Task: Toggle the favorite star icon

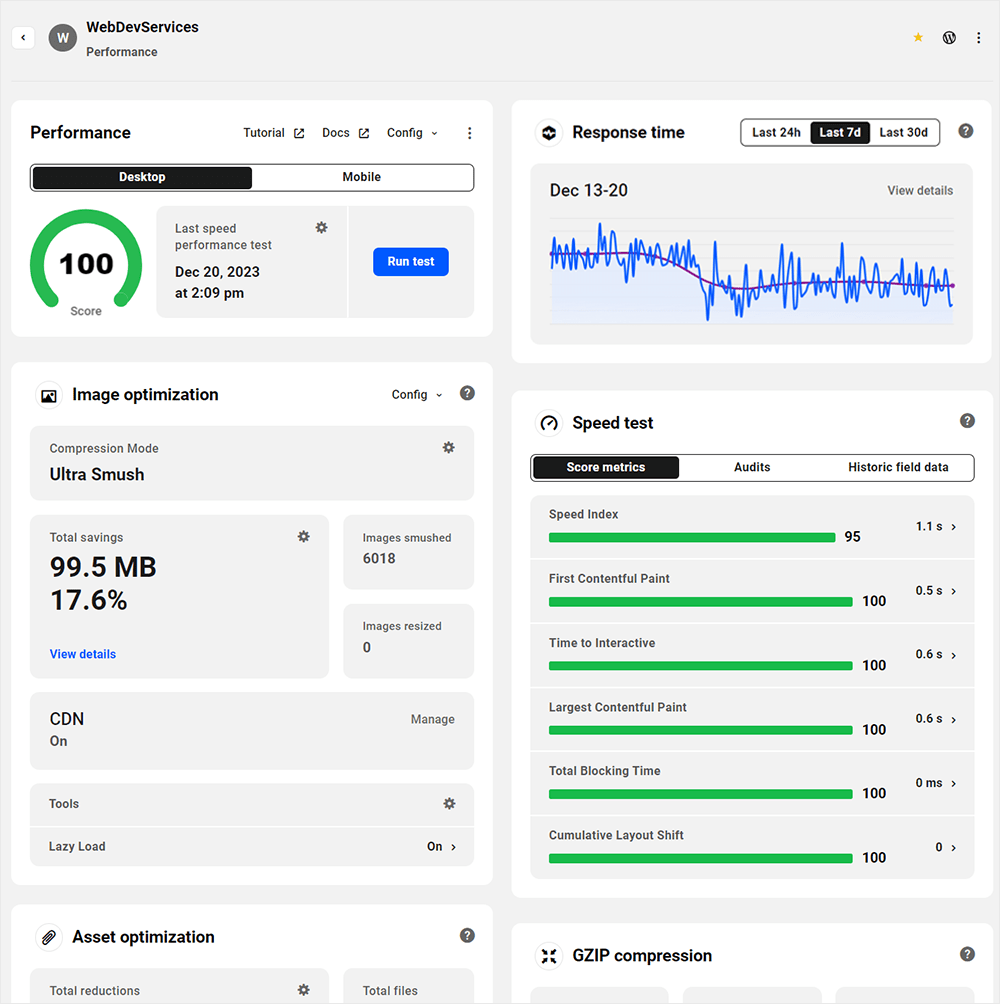Action: tap(918, 37)
